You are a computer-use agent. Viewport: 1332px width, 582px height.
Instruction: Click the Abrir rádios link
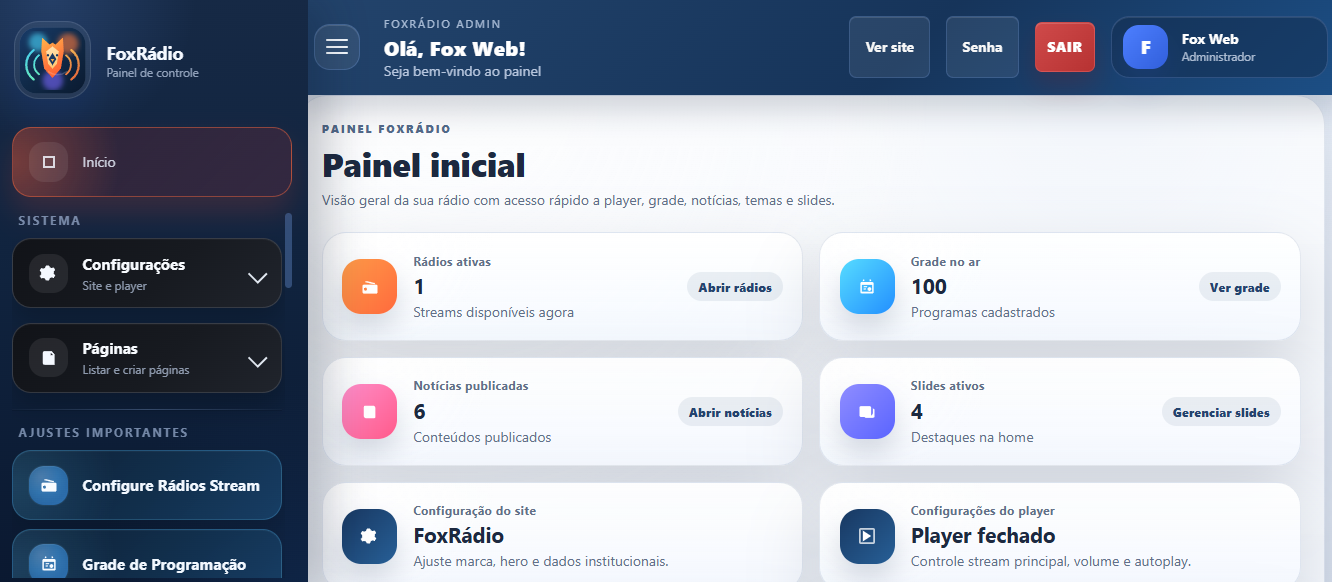click(x=735, y=287)
